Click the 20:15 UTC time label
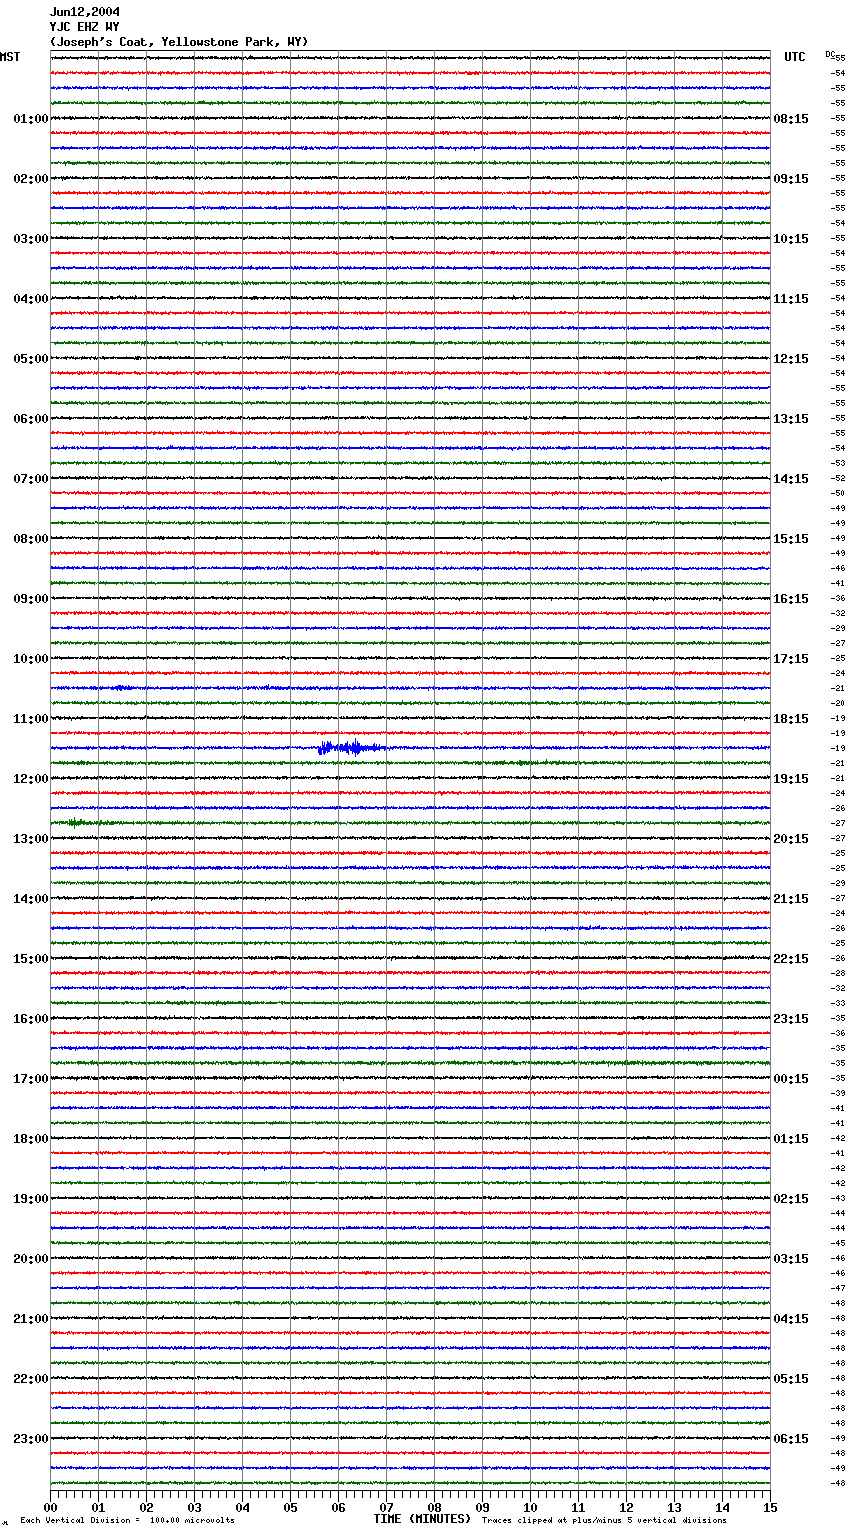This screenshot has width=850, height=1534. pos(791,839)
